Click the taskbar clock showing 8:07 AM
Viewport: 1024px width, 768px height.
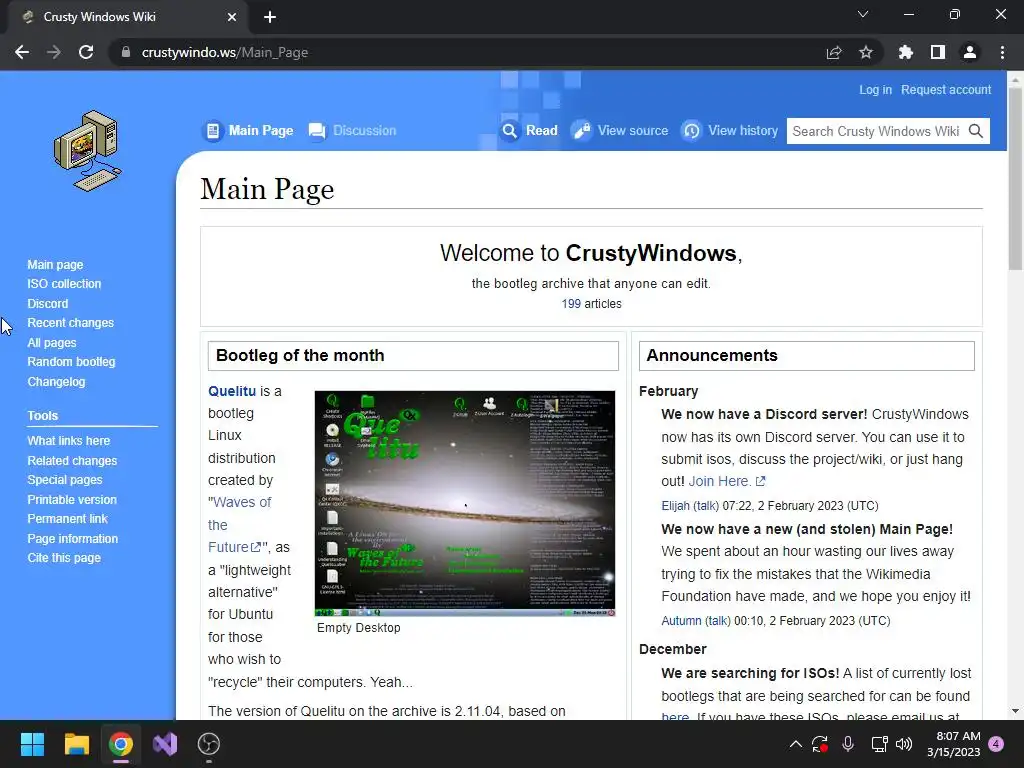953,744
